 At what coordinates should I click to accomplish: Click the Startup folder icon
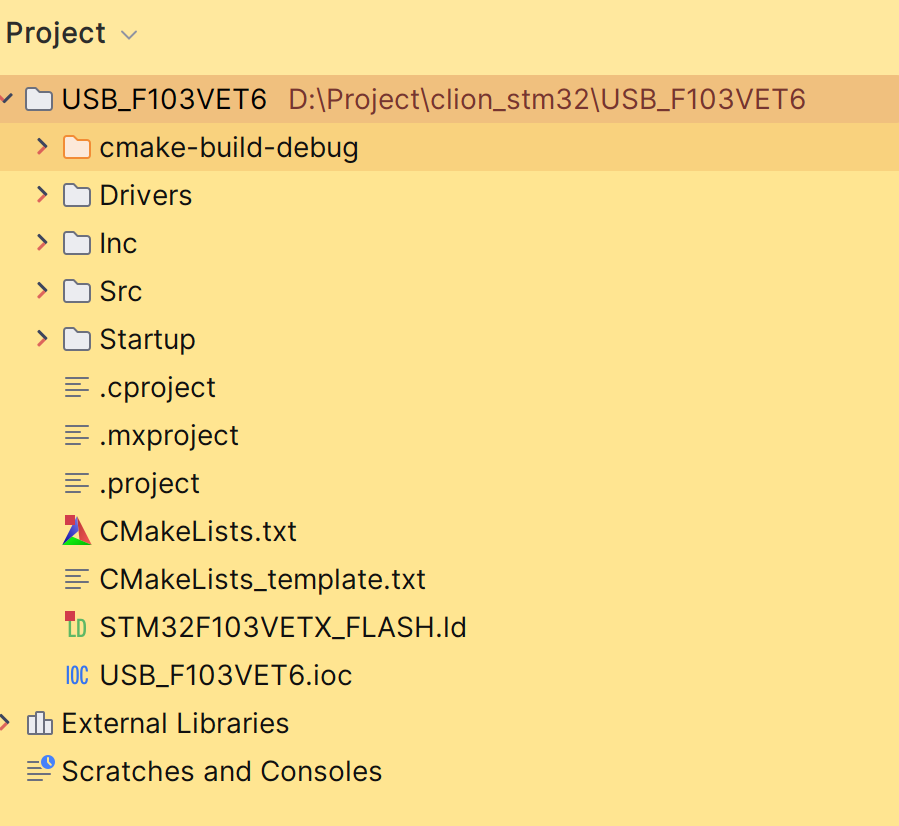76,339
